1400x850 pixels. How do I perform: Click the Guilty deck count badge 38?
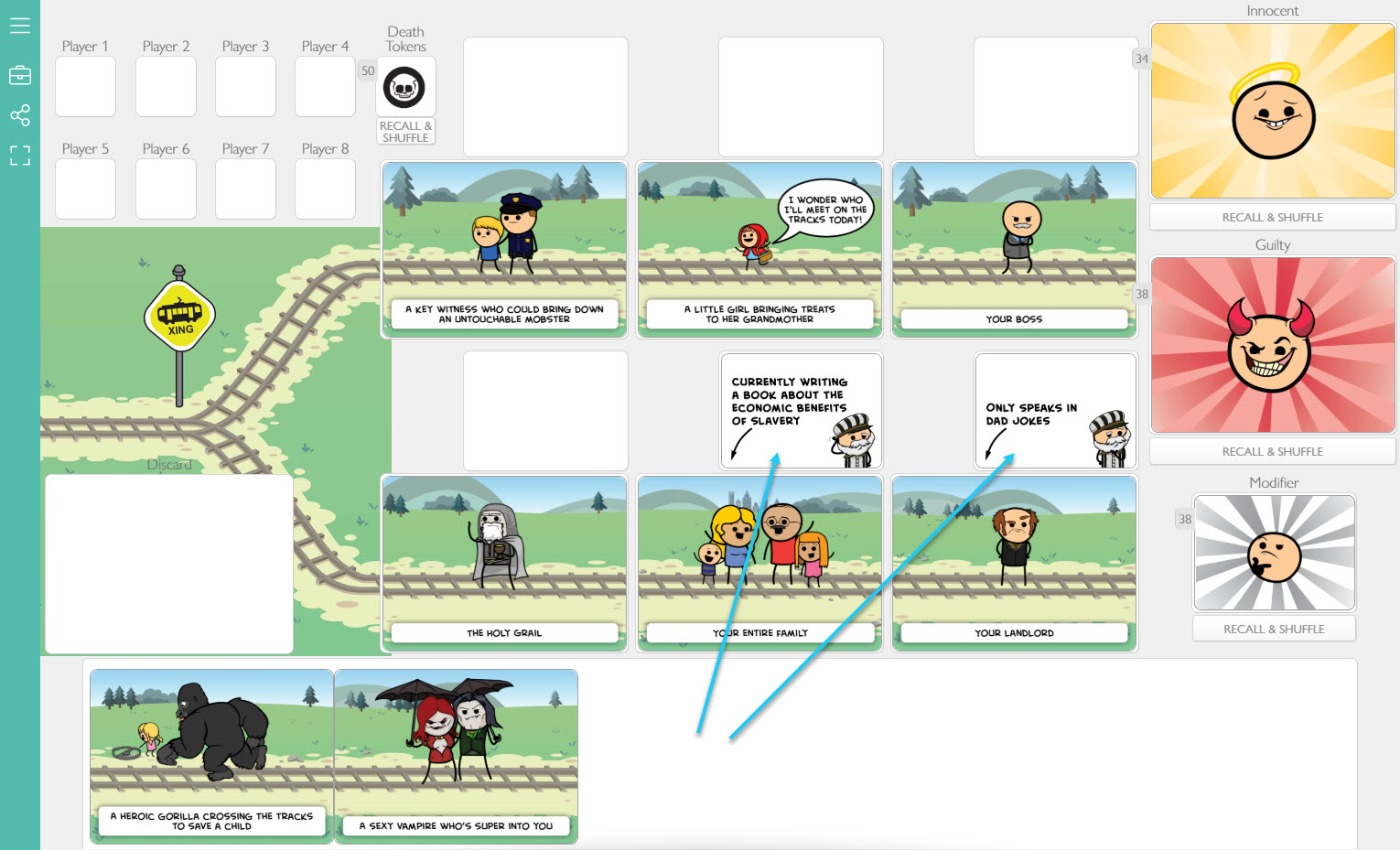1142,294
